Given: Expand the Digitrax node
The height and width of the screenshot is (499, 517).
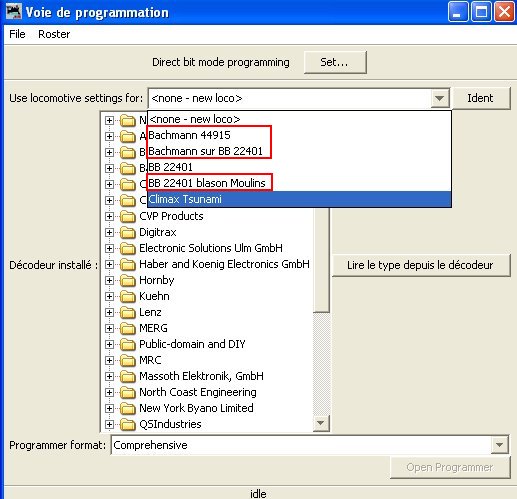Looking at the screenshot, I should 109,232.
